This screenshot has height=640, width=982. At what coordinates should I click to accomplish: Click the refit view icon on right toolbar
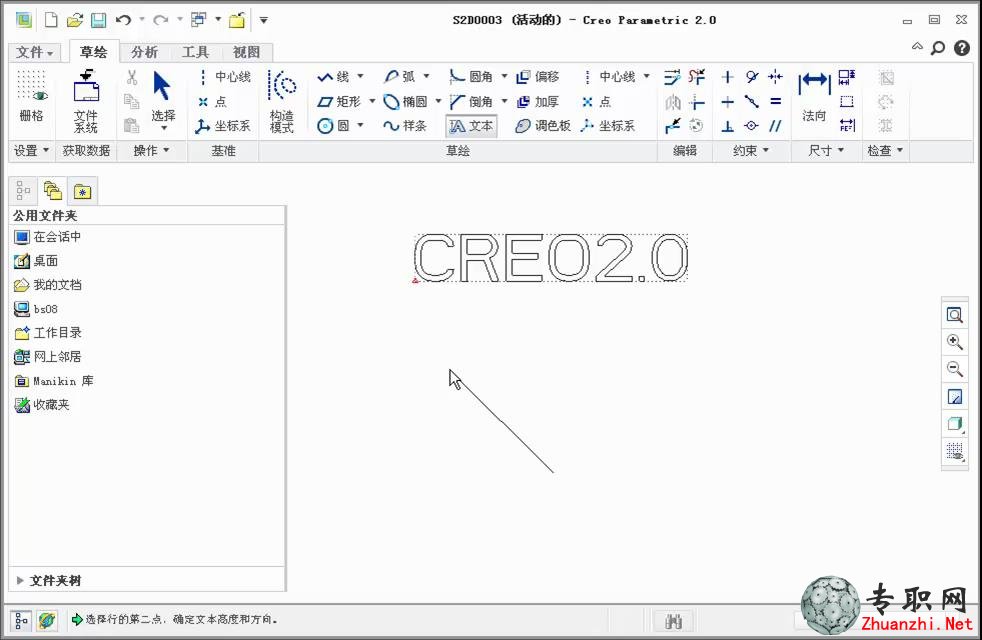point(954,314)
